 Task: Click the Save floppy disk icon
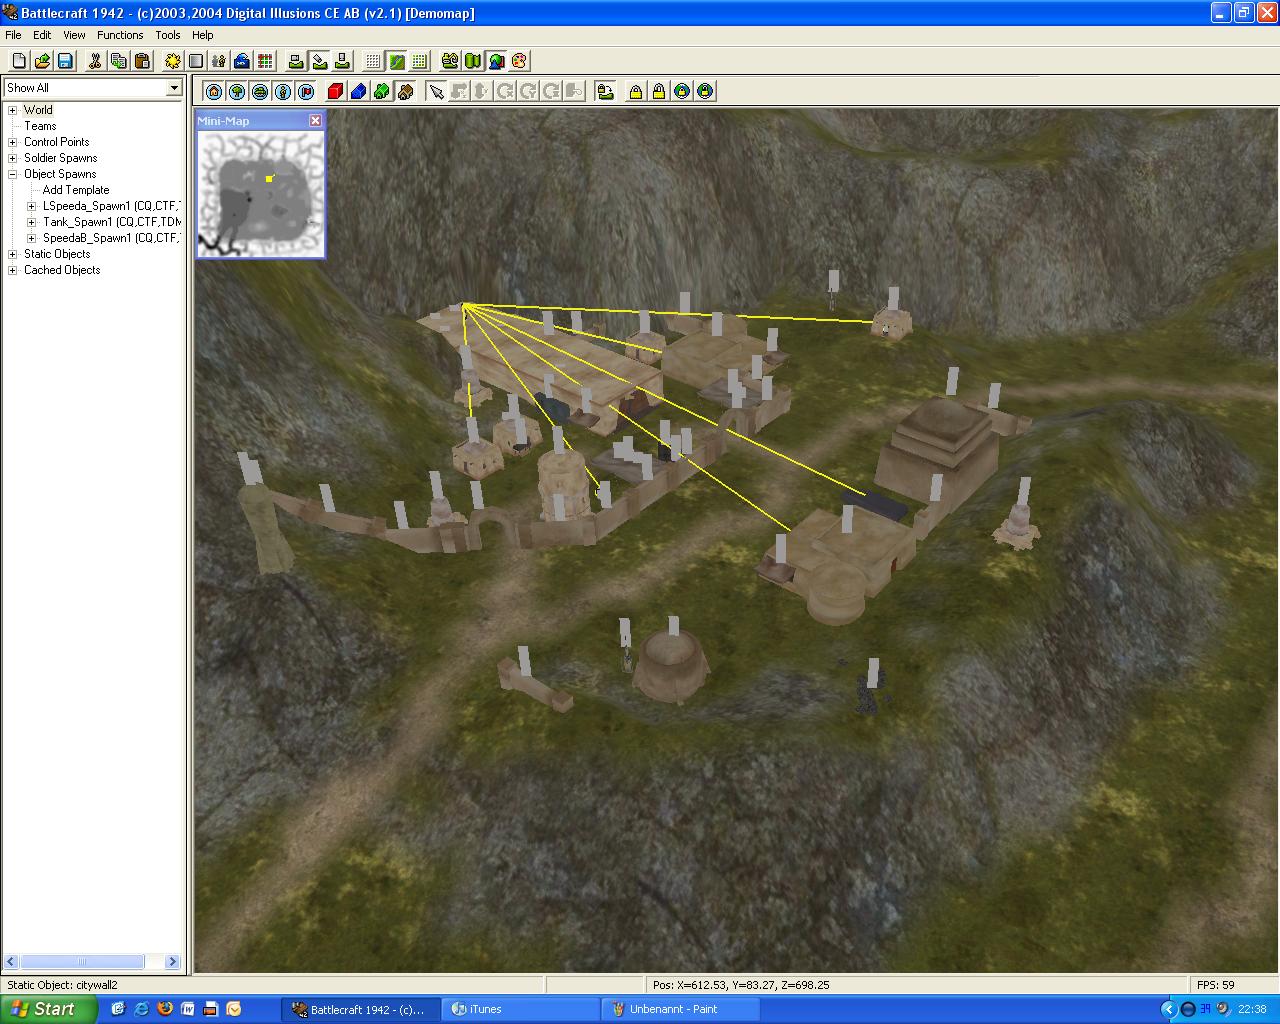(65, 61)
